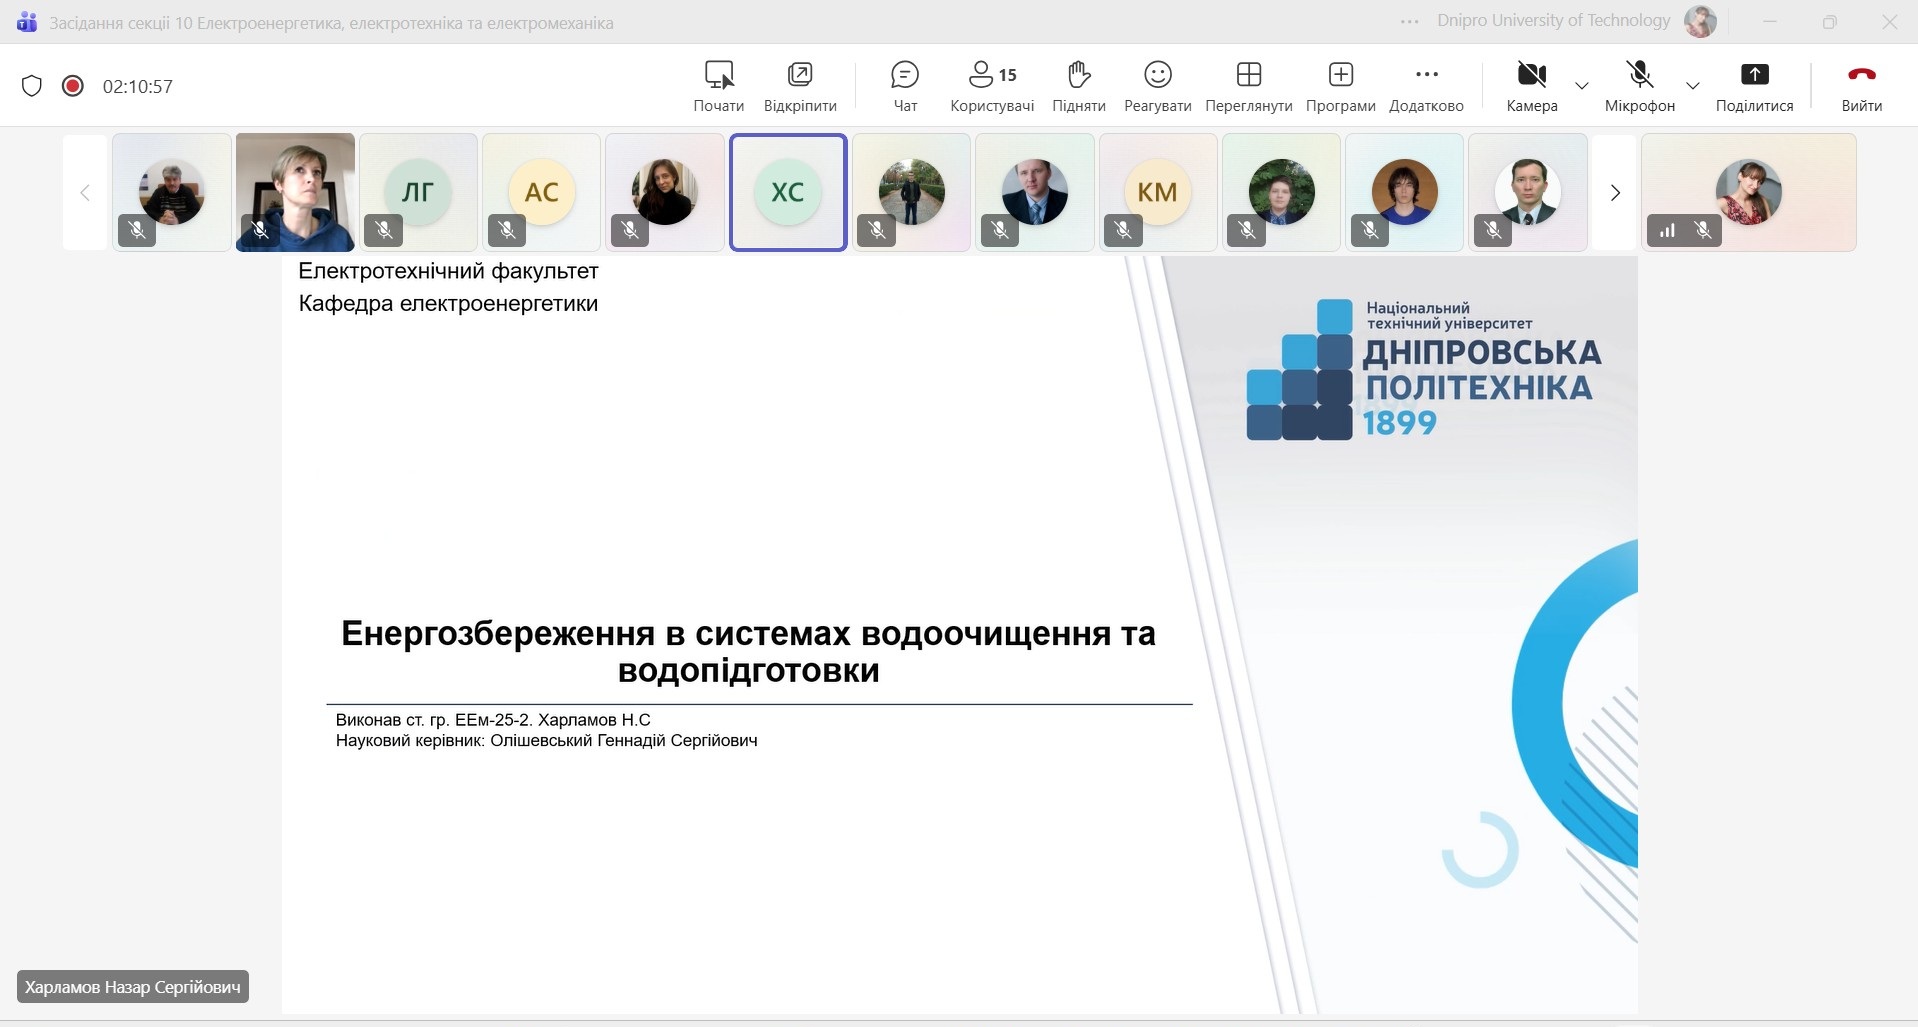This screenshot has width=1918, height=1027.
Task: Open the Програми apps panel
Action: 1340,86
